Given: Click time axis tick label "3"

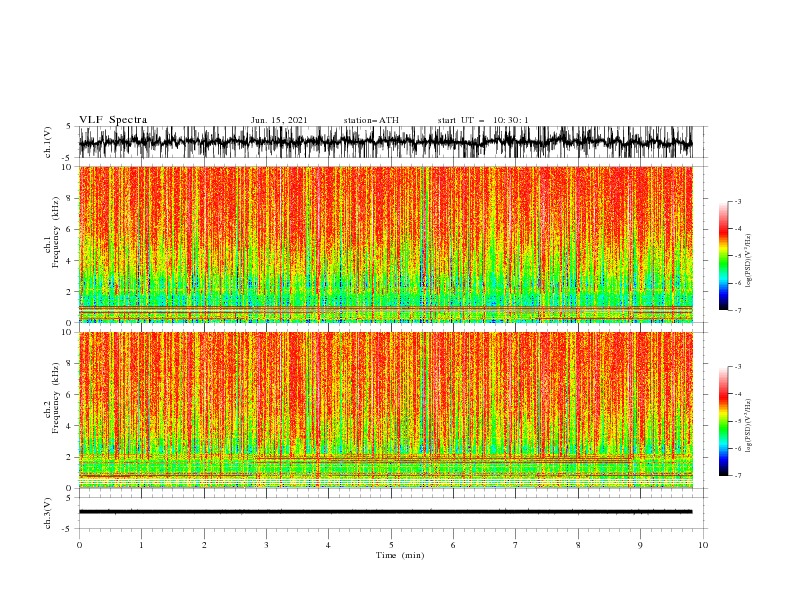Looking at the screenshot, I should [266, 545].
